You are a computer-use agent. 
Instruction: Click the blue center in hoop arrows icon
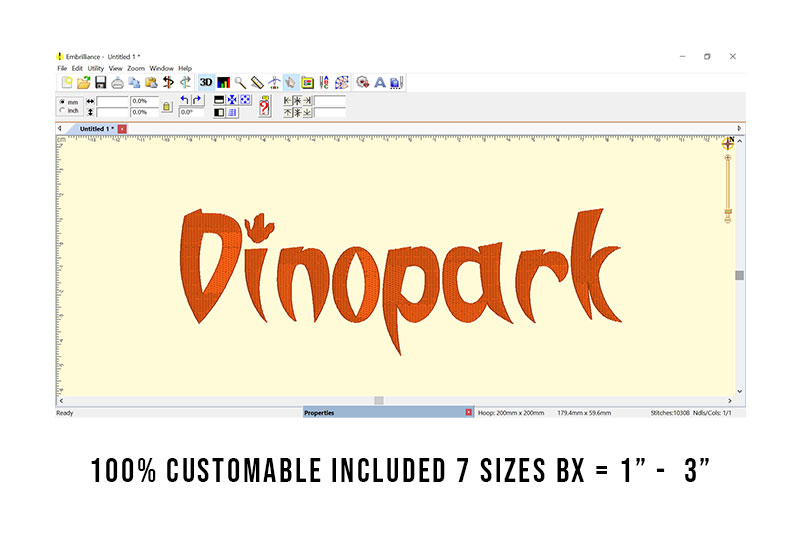[232, 100]
